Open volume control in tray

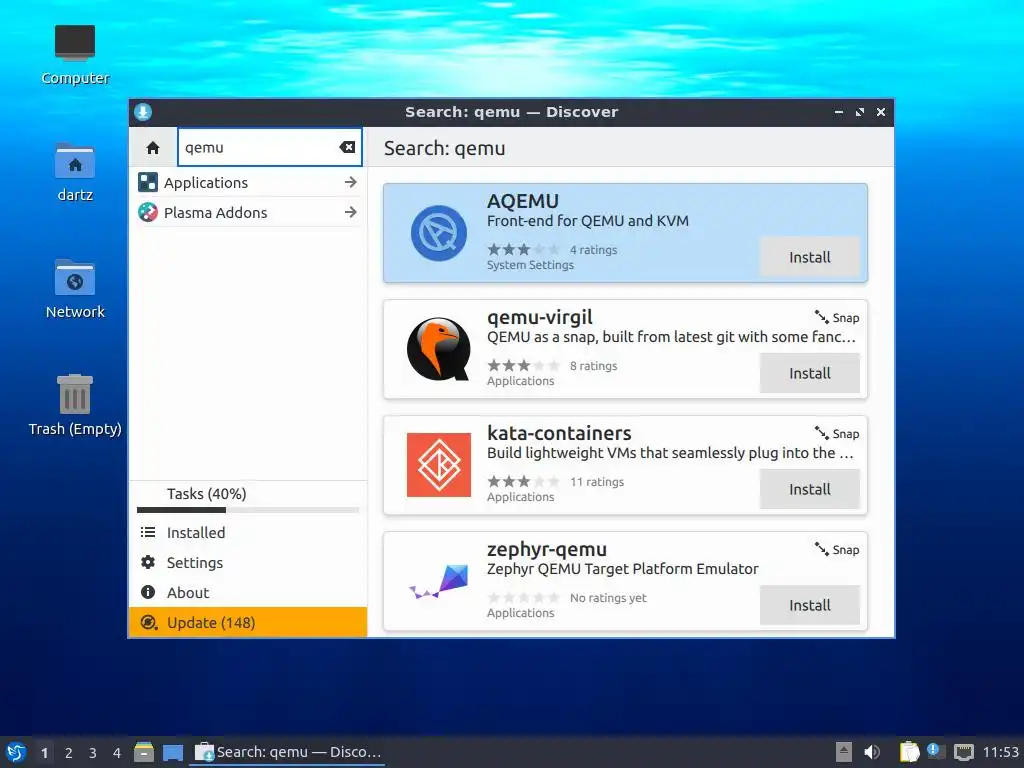(x=872, y=752)
